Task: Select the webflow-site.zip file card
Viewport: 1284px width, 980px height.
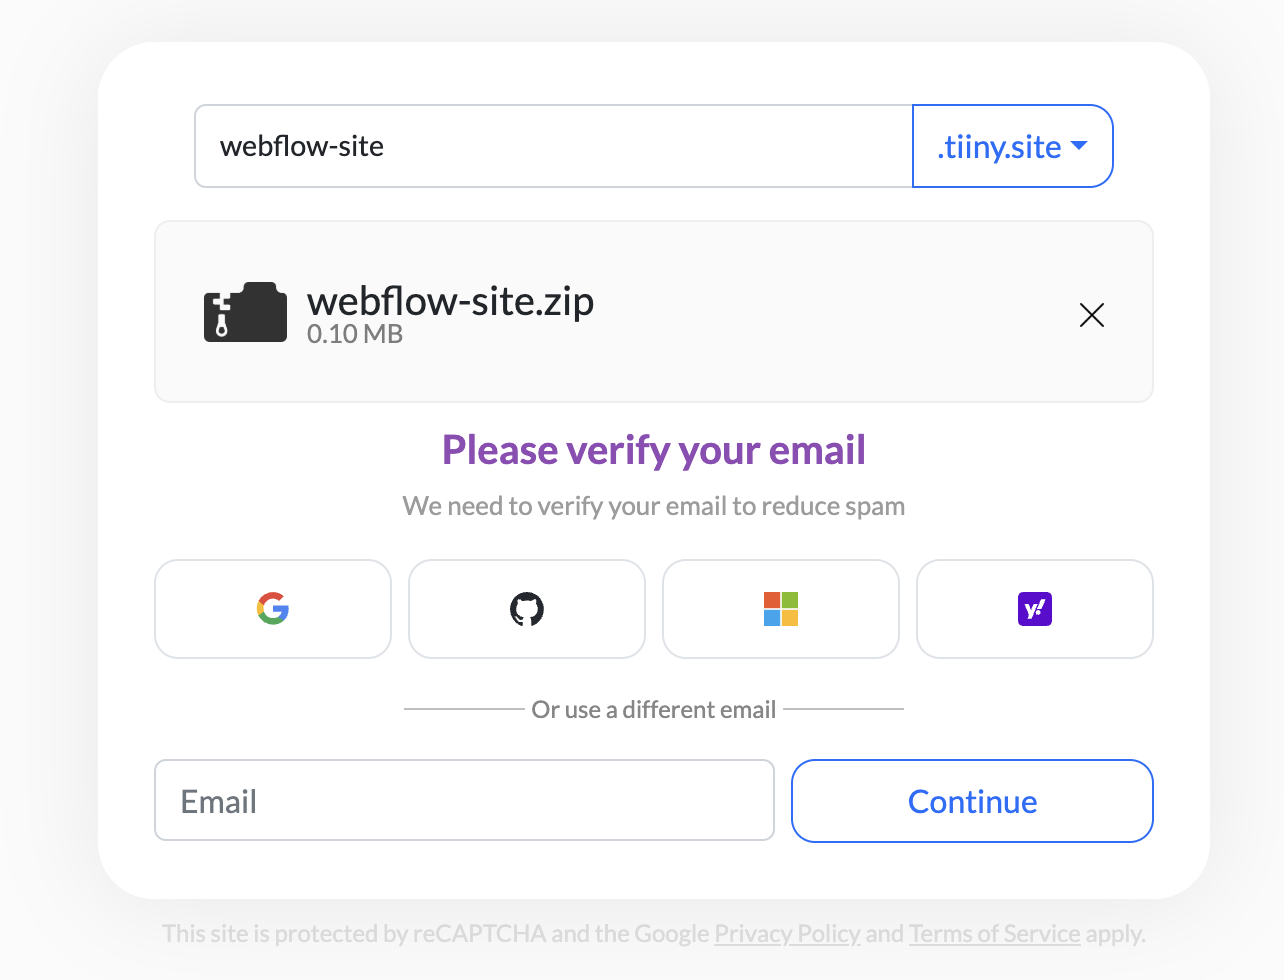Action: click(x=654, y=311)
